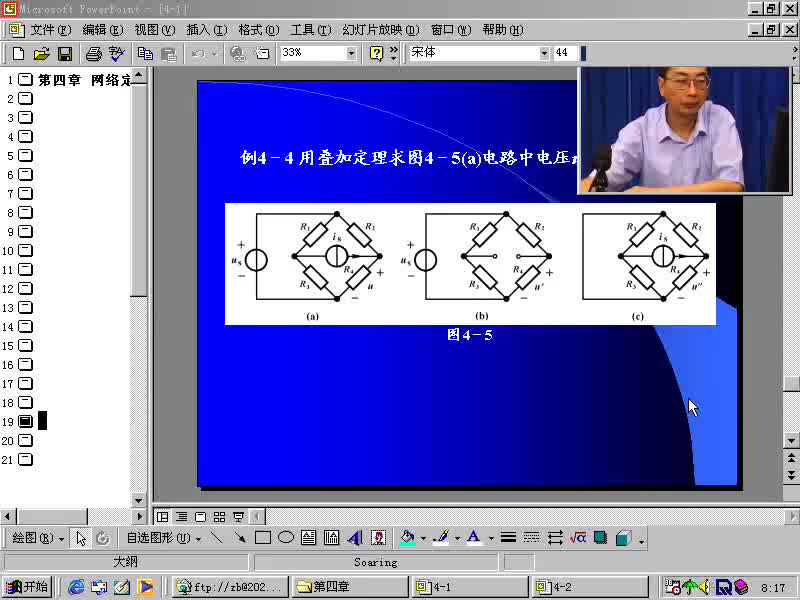Image resolution: width=800 pixels, height=600 pixels.
Task: Click the 3-D style cube icon
Action: [623, 537]
